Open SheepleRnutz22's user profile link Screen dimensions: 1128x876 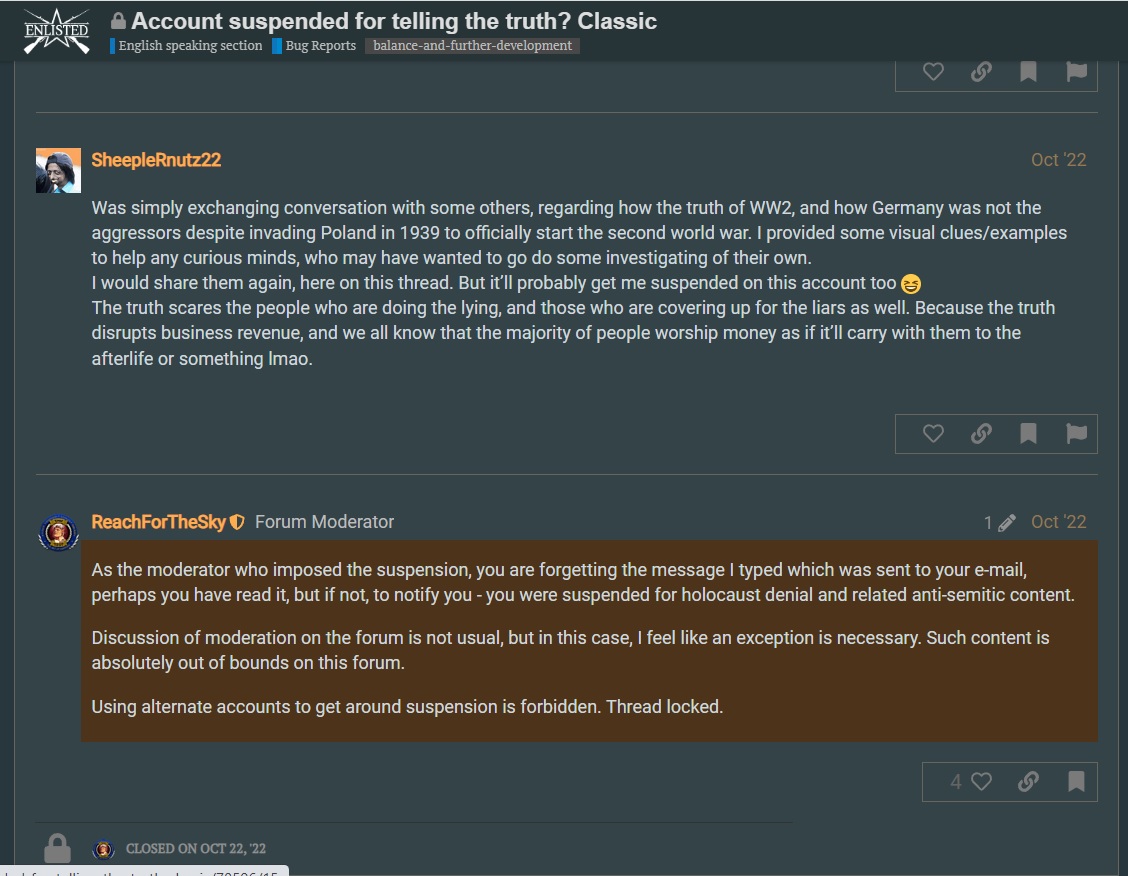pyautogui.click(x=156, y=160)
